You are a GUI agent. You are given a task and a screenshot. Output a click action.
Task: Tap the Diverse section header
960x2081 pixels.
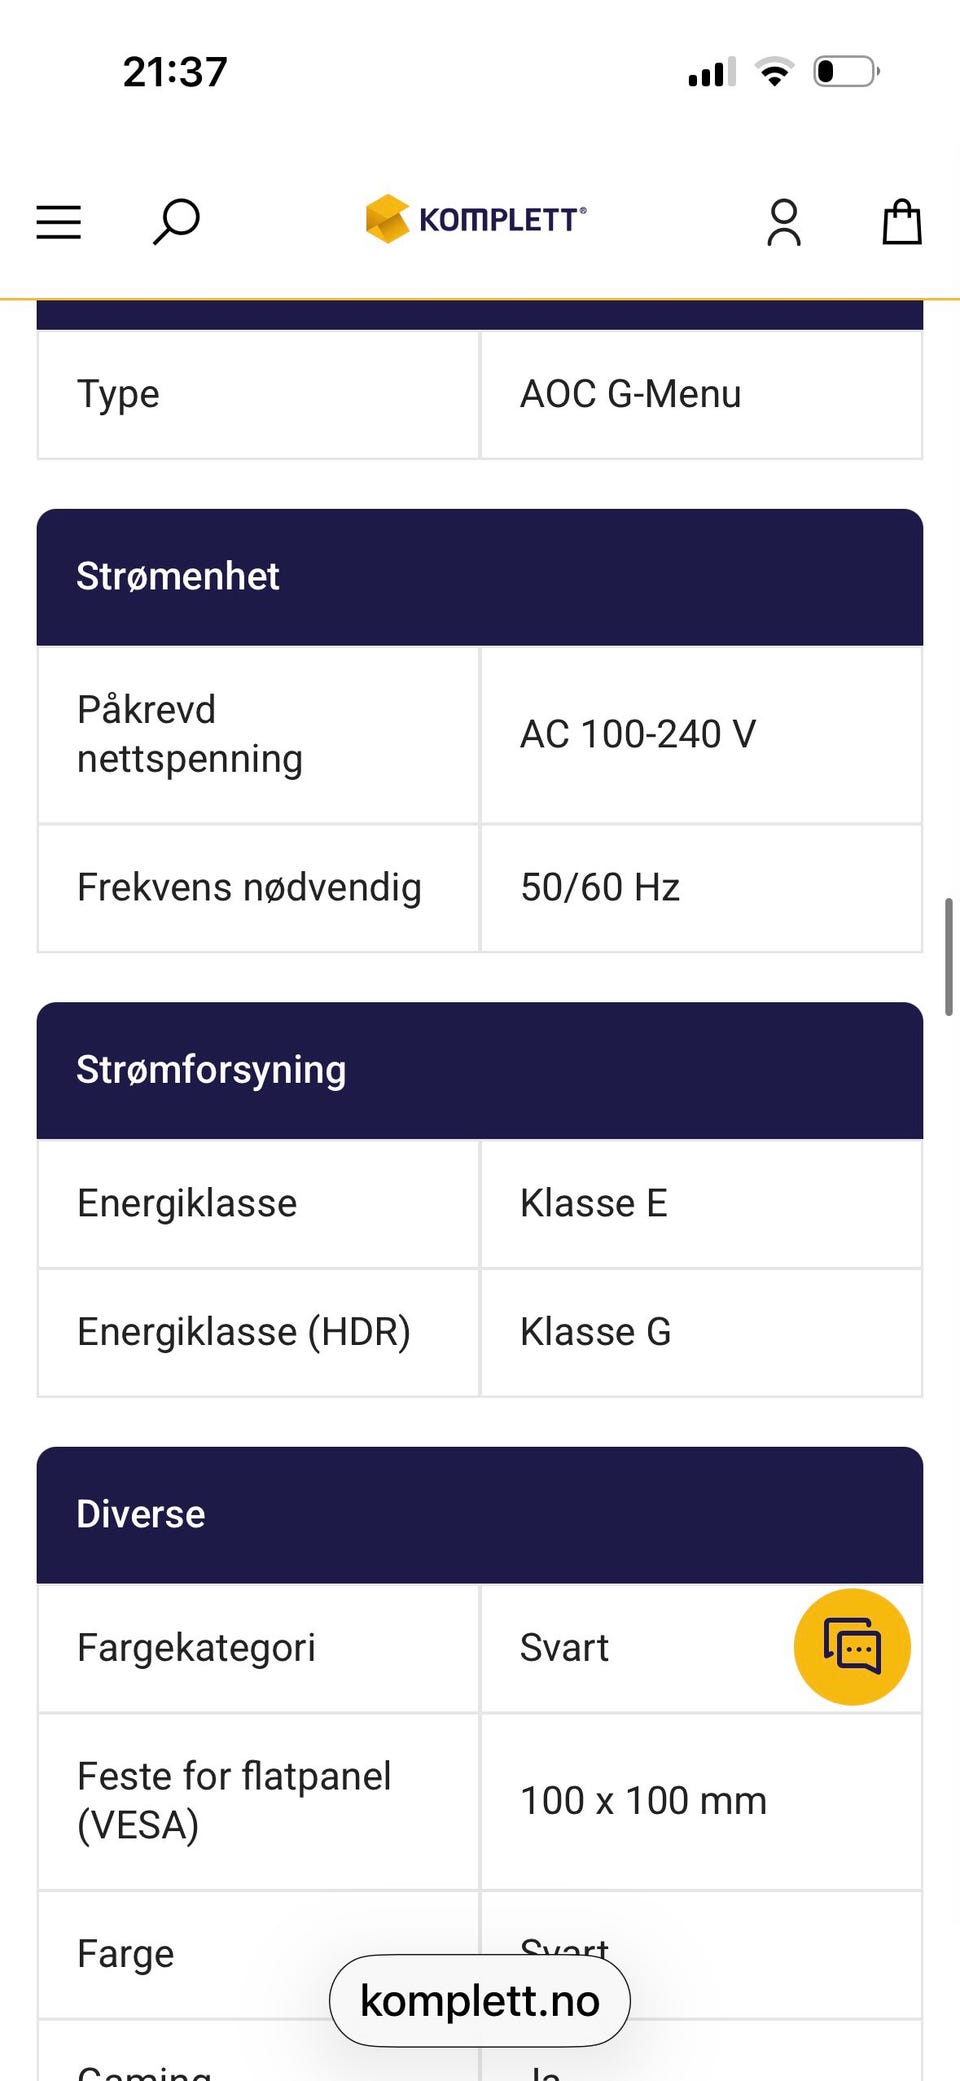480,1514
